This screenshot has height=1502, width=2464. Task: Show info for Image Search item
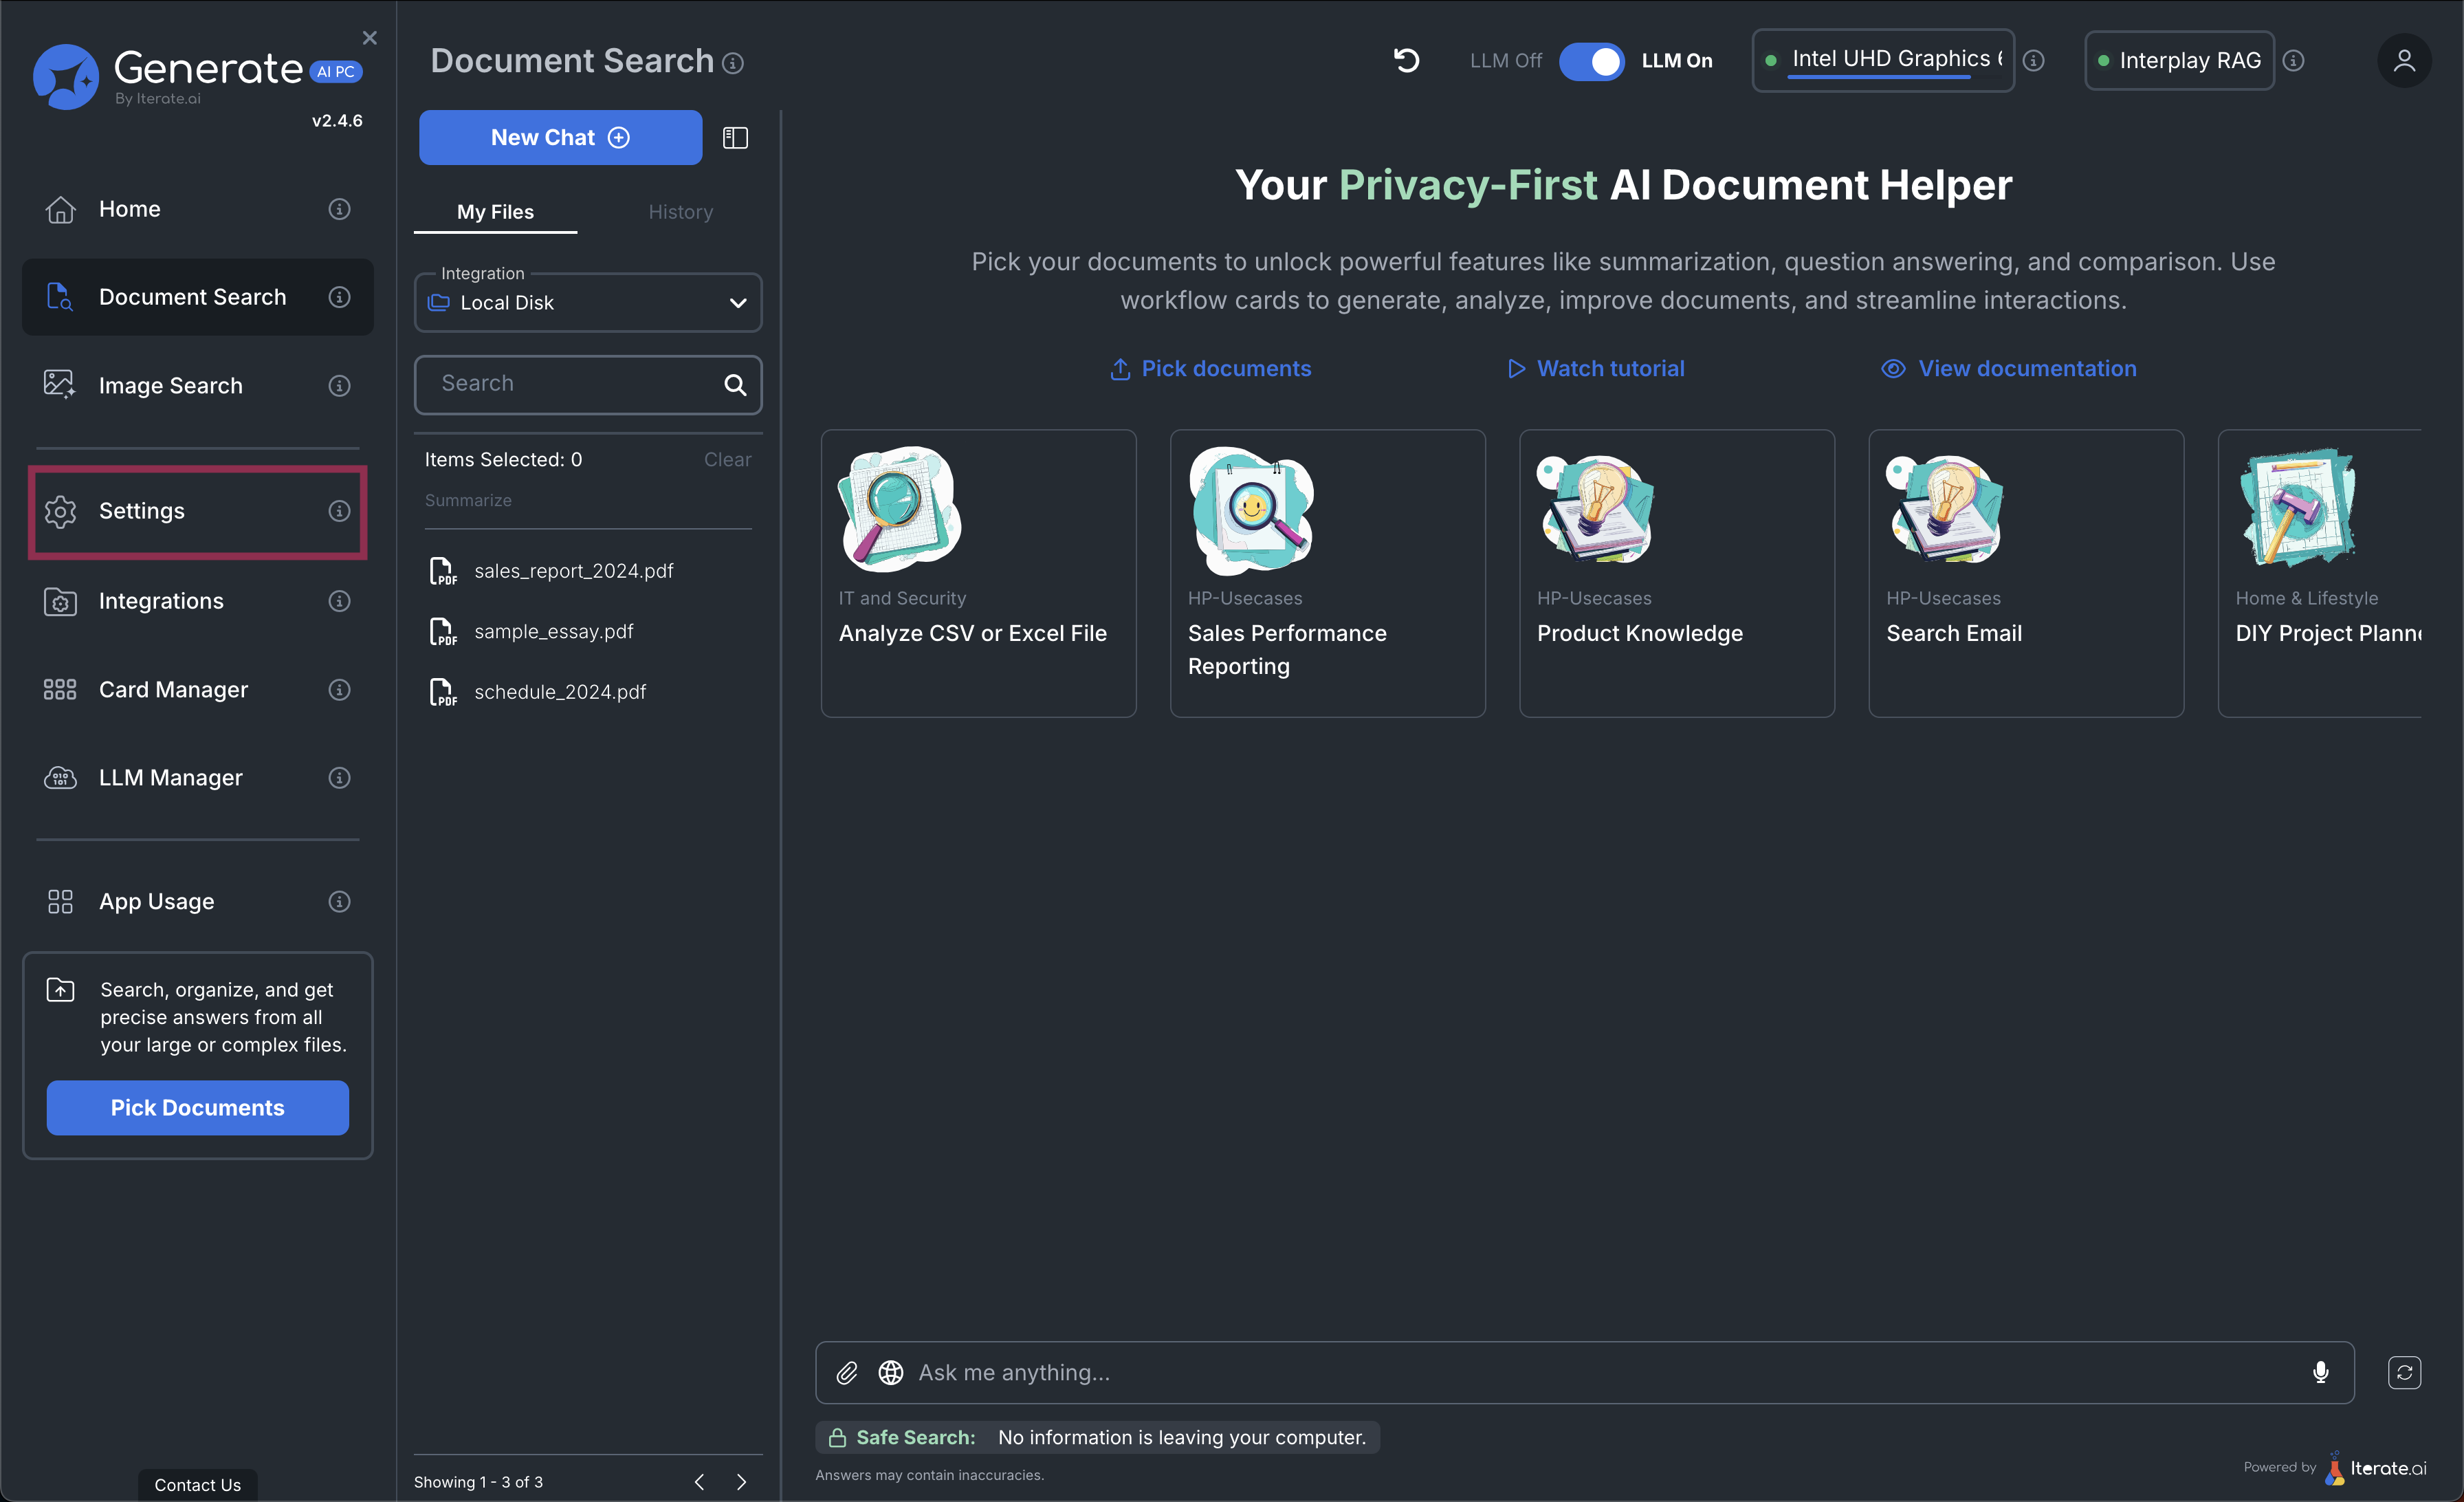(x=339, y=385)
